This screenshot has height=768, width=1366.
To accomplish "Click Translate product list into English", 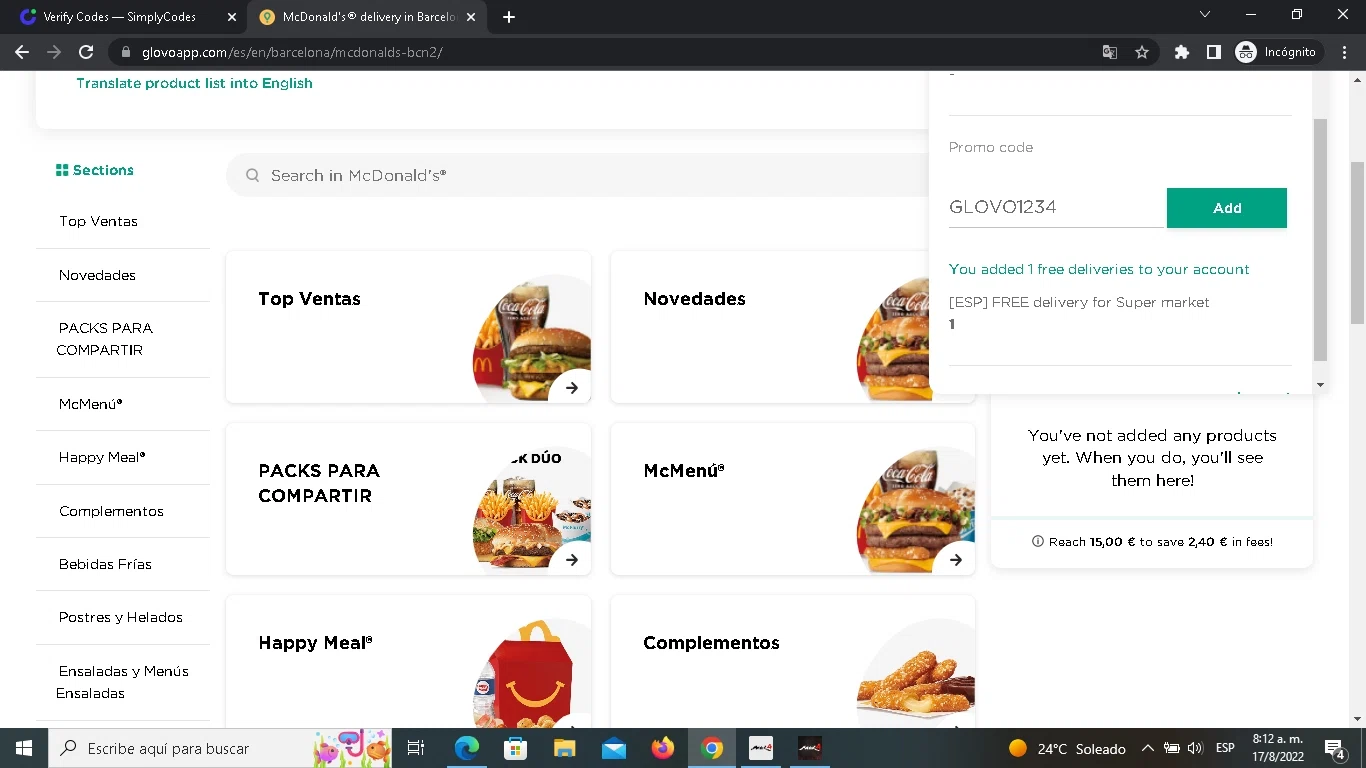I will [194, 83].
